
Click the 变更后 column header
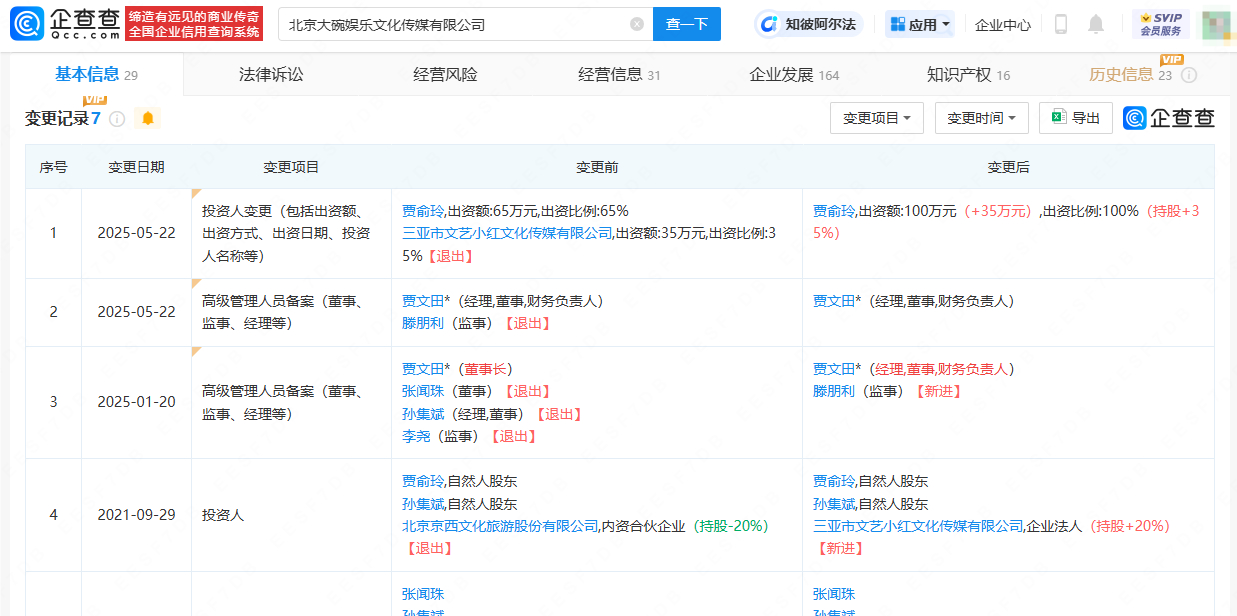1008,167
